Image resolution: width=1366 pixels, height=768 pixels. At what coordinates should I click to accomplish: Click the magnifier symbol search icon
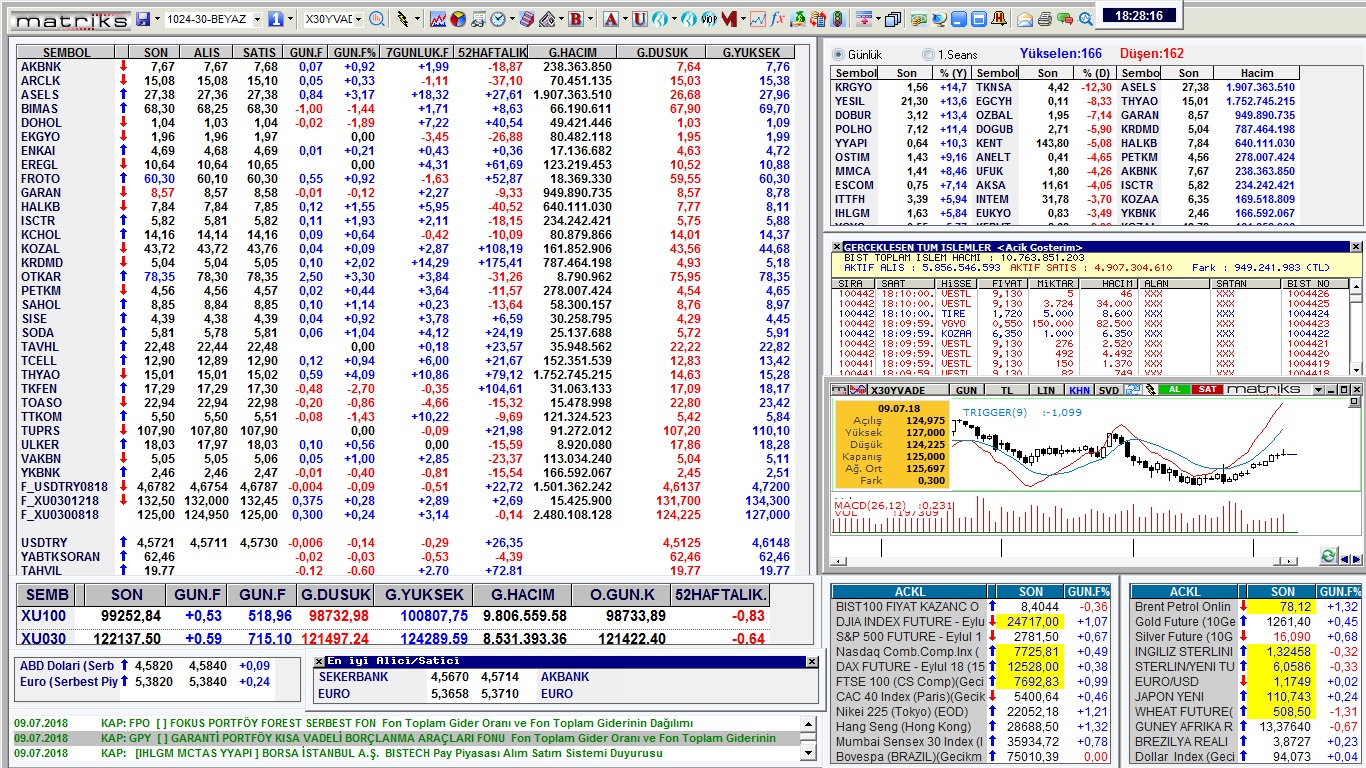377,19
